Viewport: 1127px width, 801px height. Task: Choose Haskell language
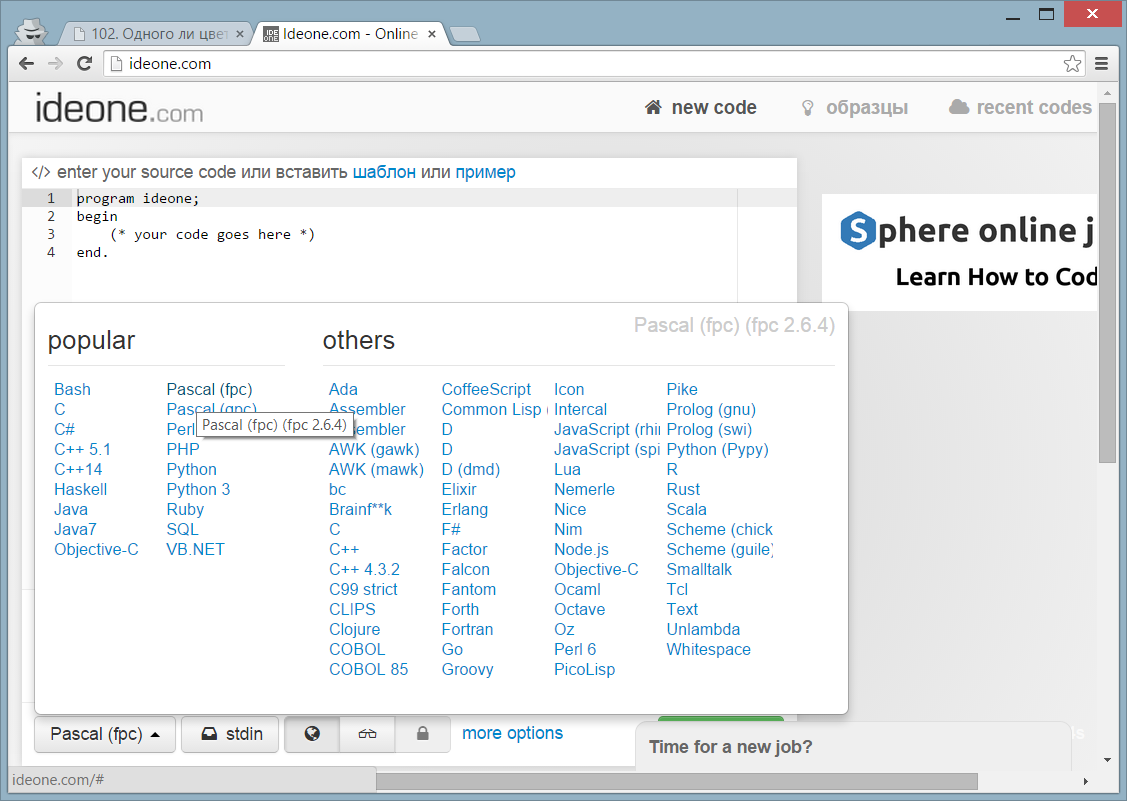[80, 490]
